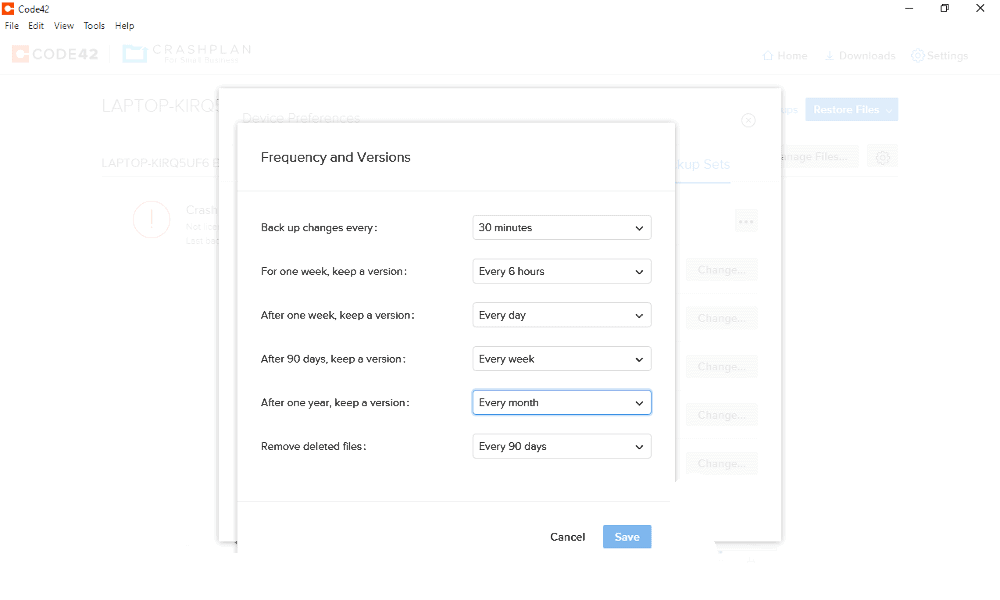
Task: Open Settings in the top header
Action: click(x=939, y=56)
